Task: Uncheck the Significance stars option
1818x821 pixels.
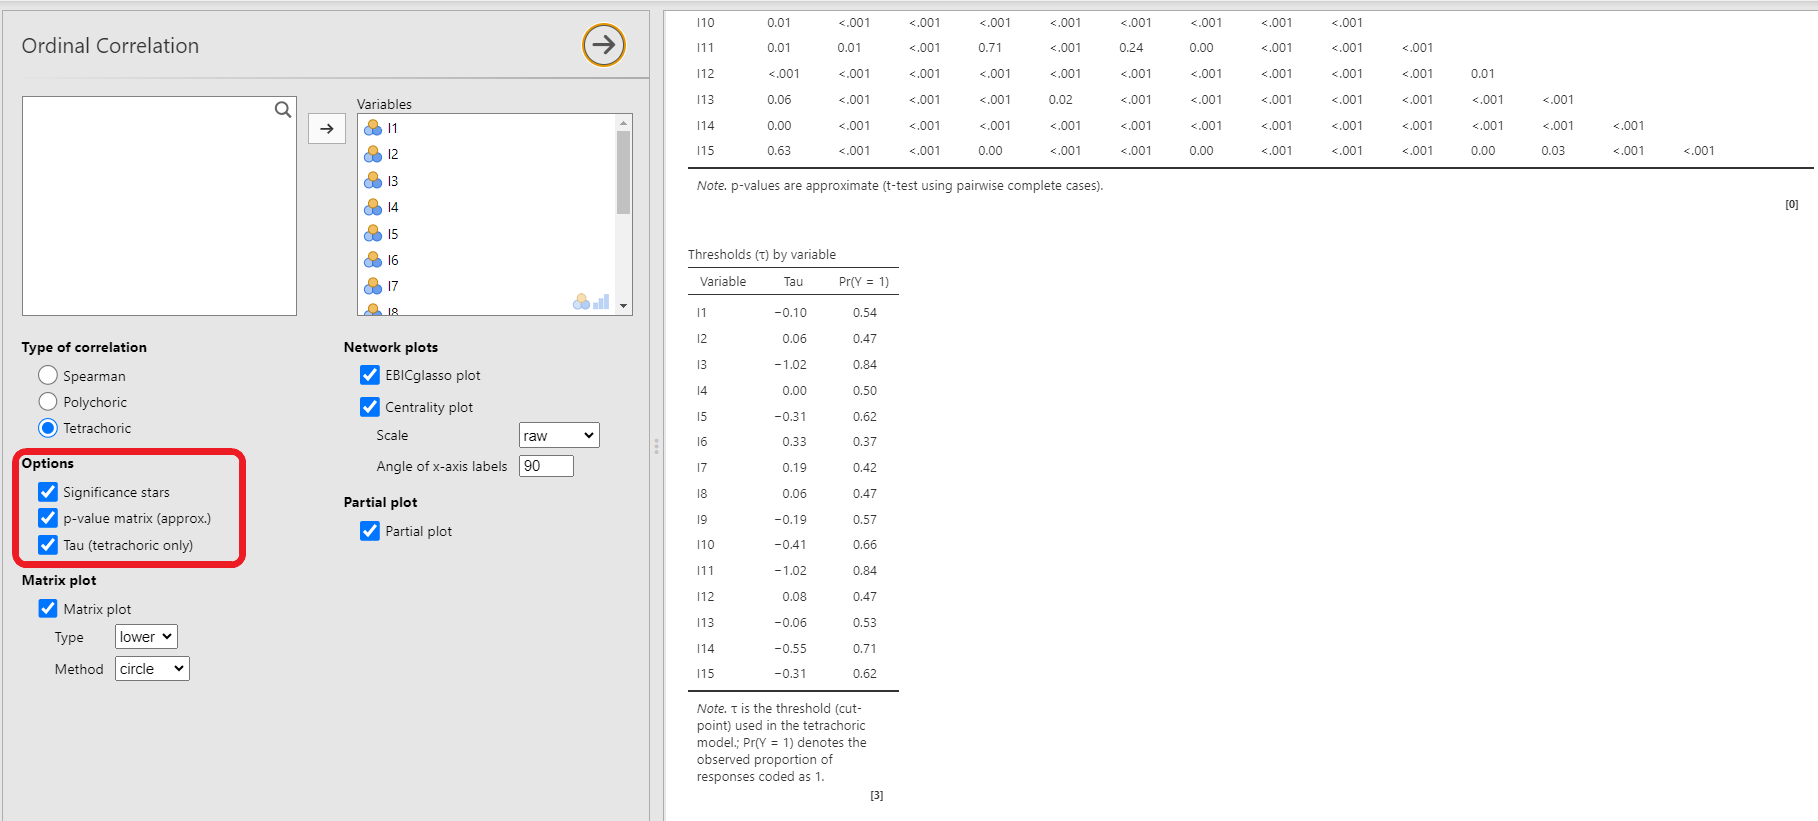Action: pyautogui.click(x=48, y=492)
